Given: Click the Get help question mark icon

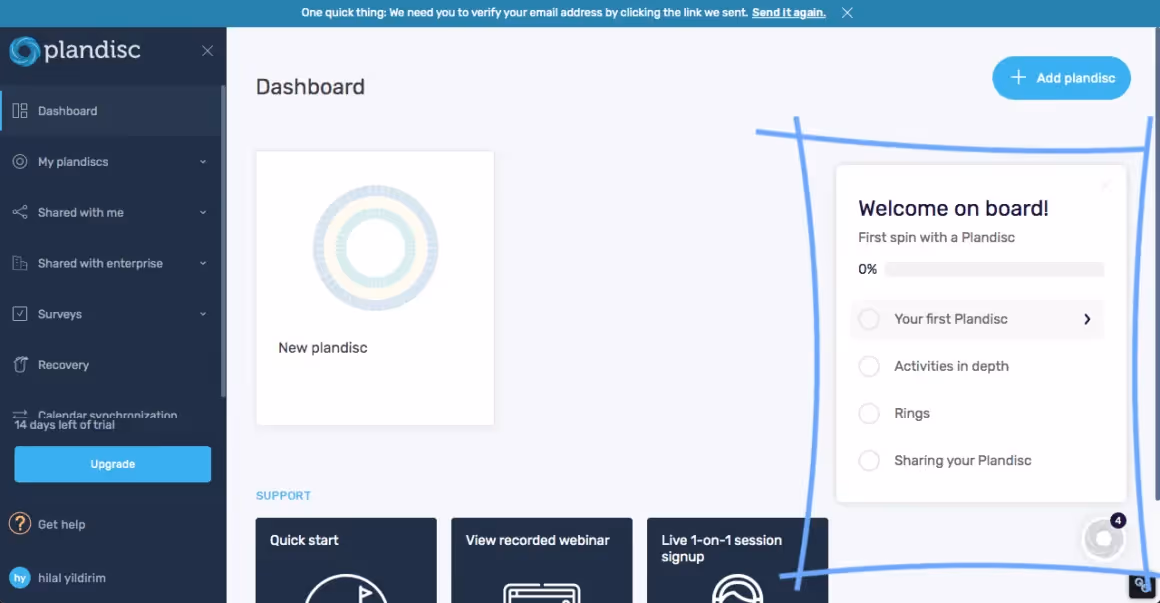Looking at the screenshot, I should click(20, 524).
